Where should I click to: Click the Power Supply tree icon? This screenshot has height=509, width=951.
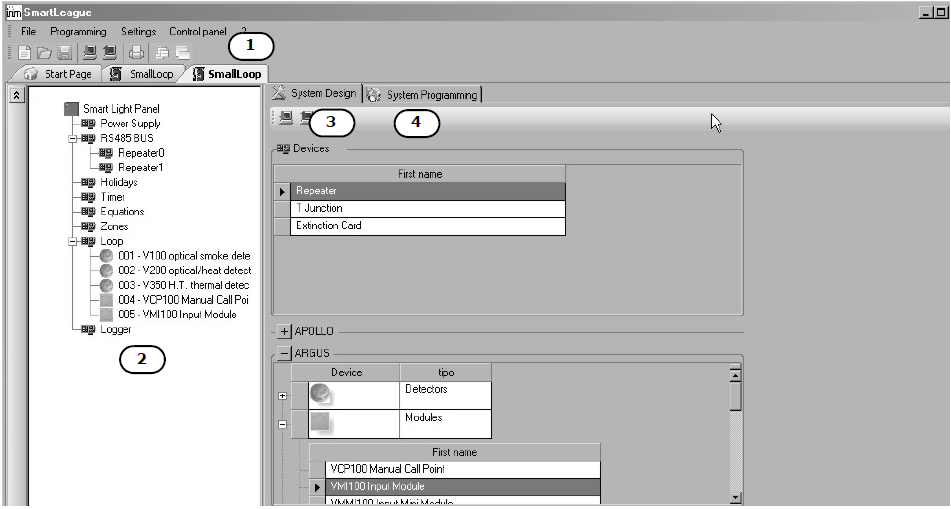point(88,124)
